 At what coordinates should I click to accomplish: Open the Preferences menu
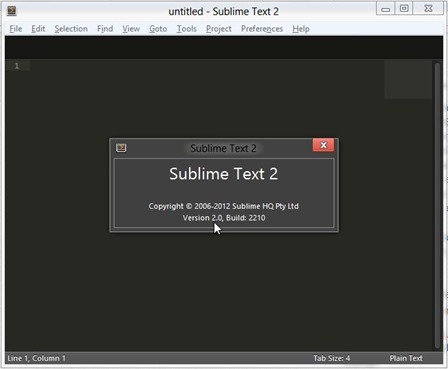coord(262,29)
